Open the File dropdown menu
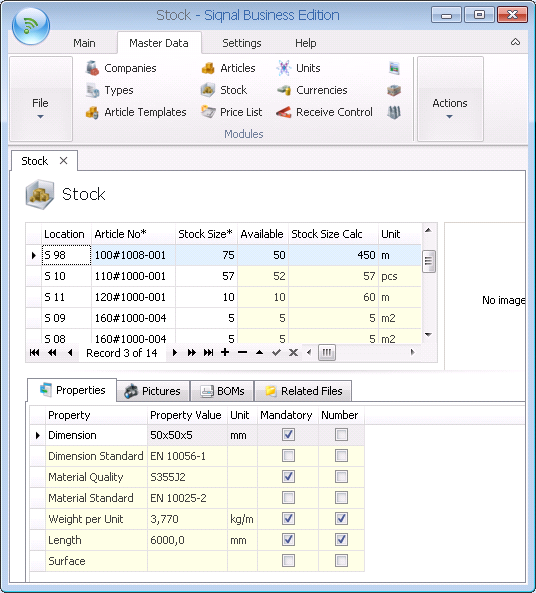Viewport: 536px width, 593px height. tap(40, 99)
